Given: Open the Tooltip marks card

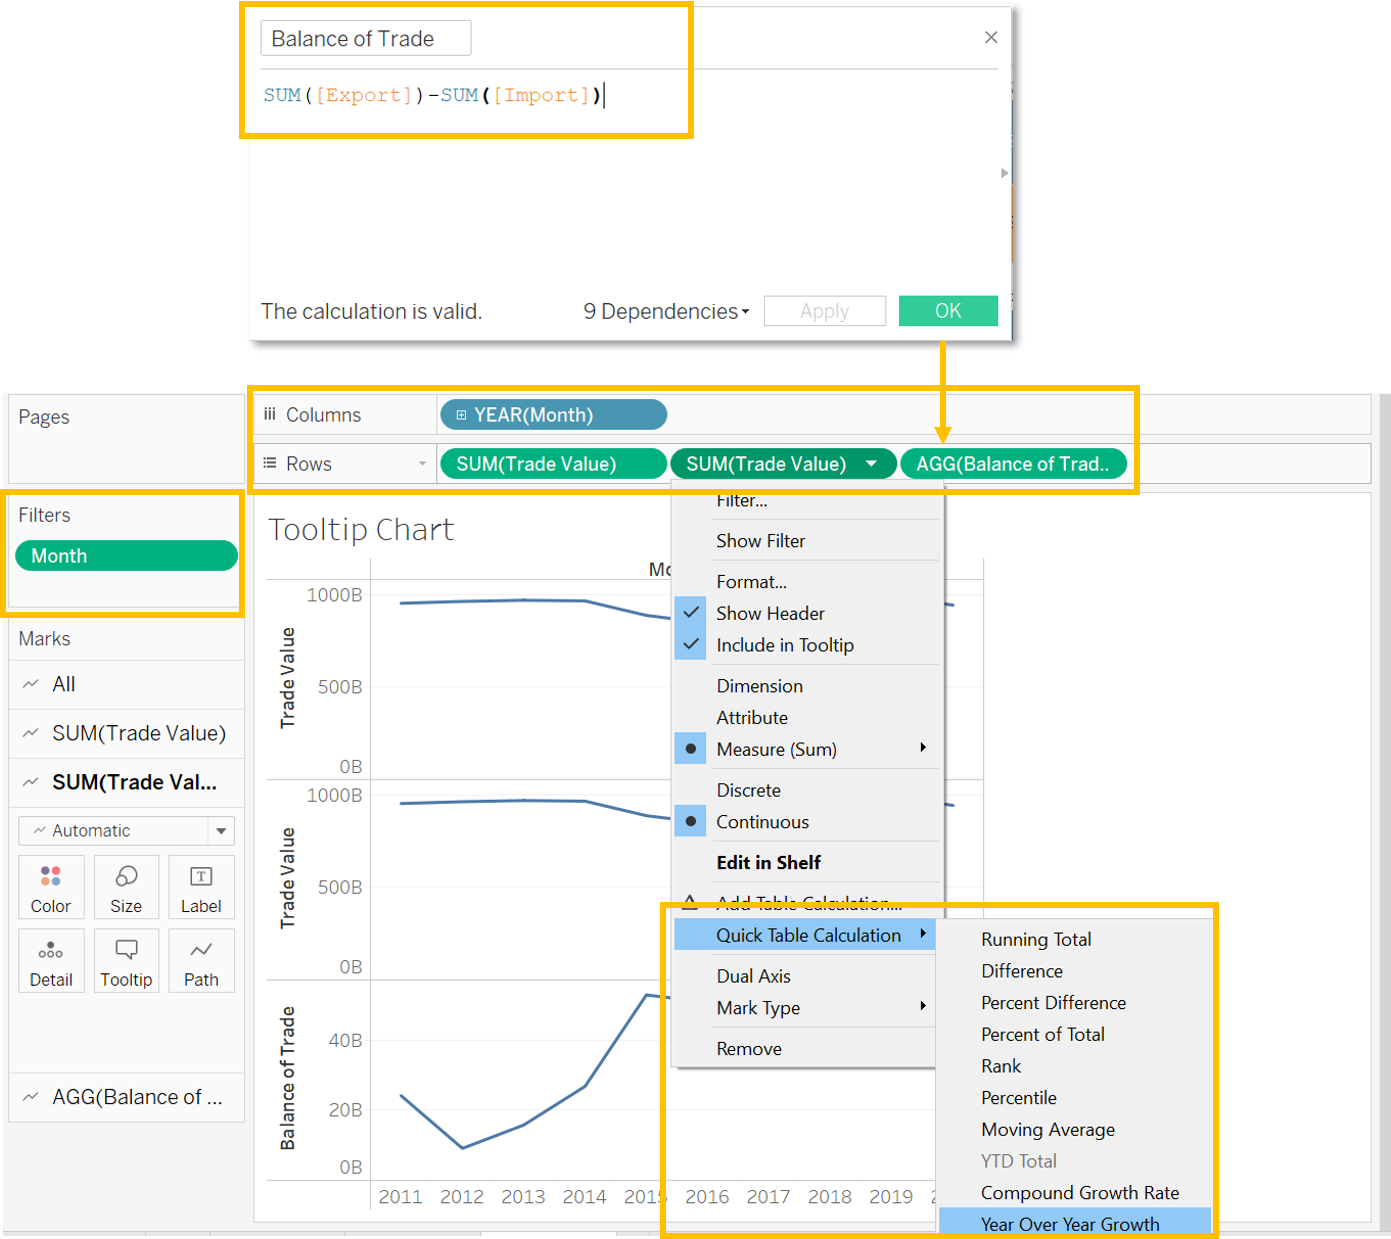Looking at the screenshot, I should (126, 962).
